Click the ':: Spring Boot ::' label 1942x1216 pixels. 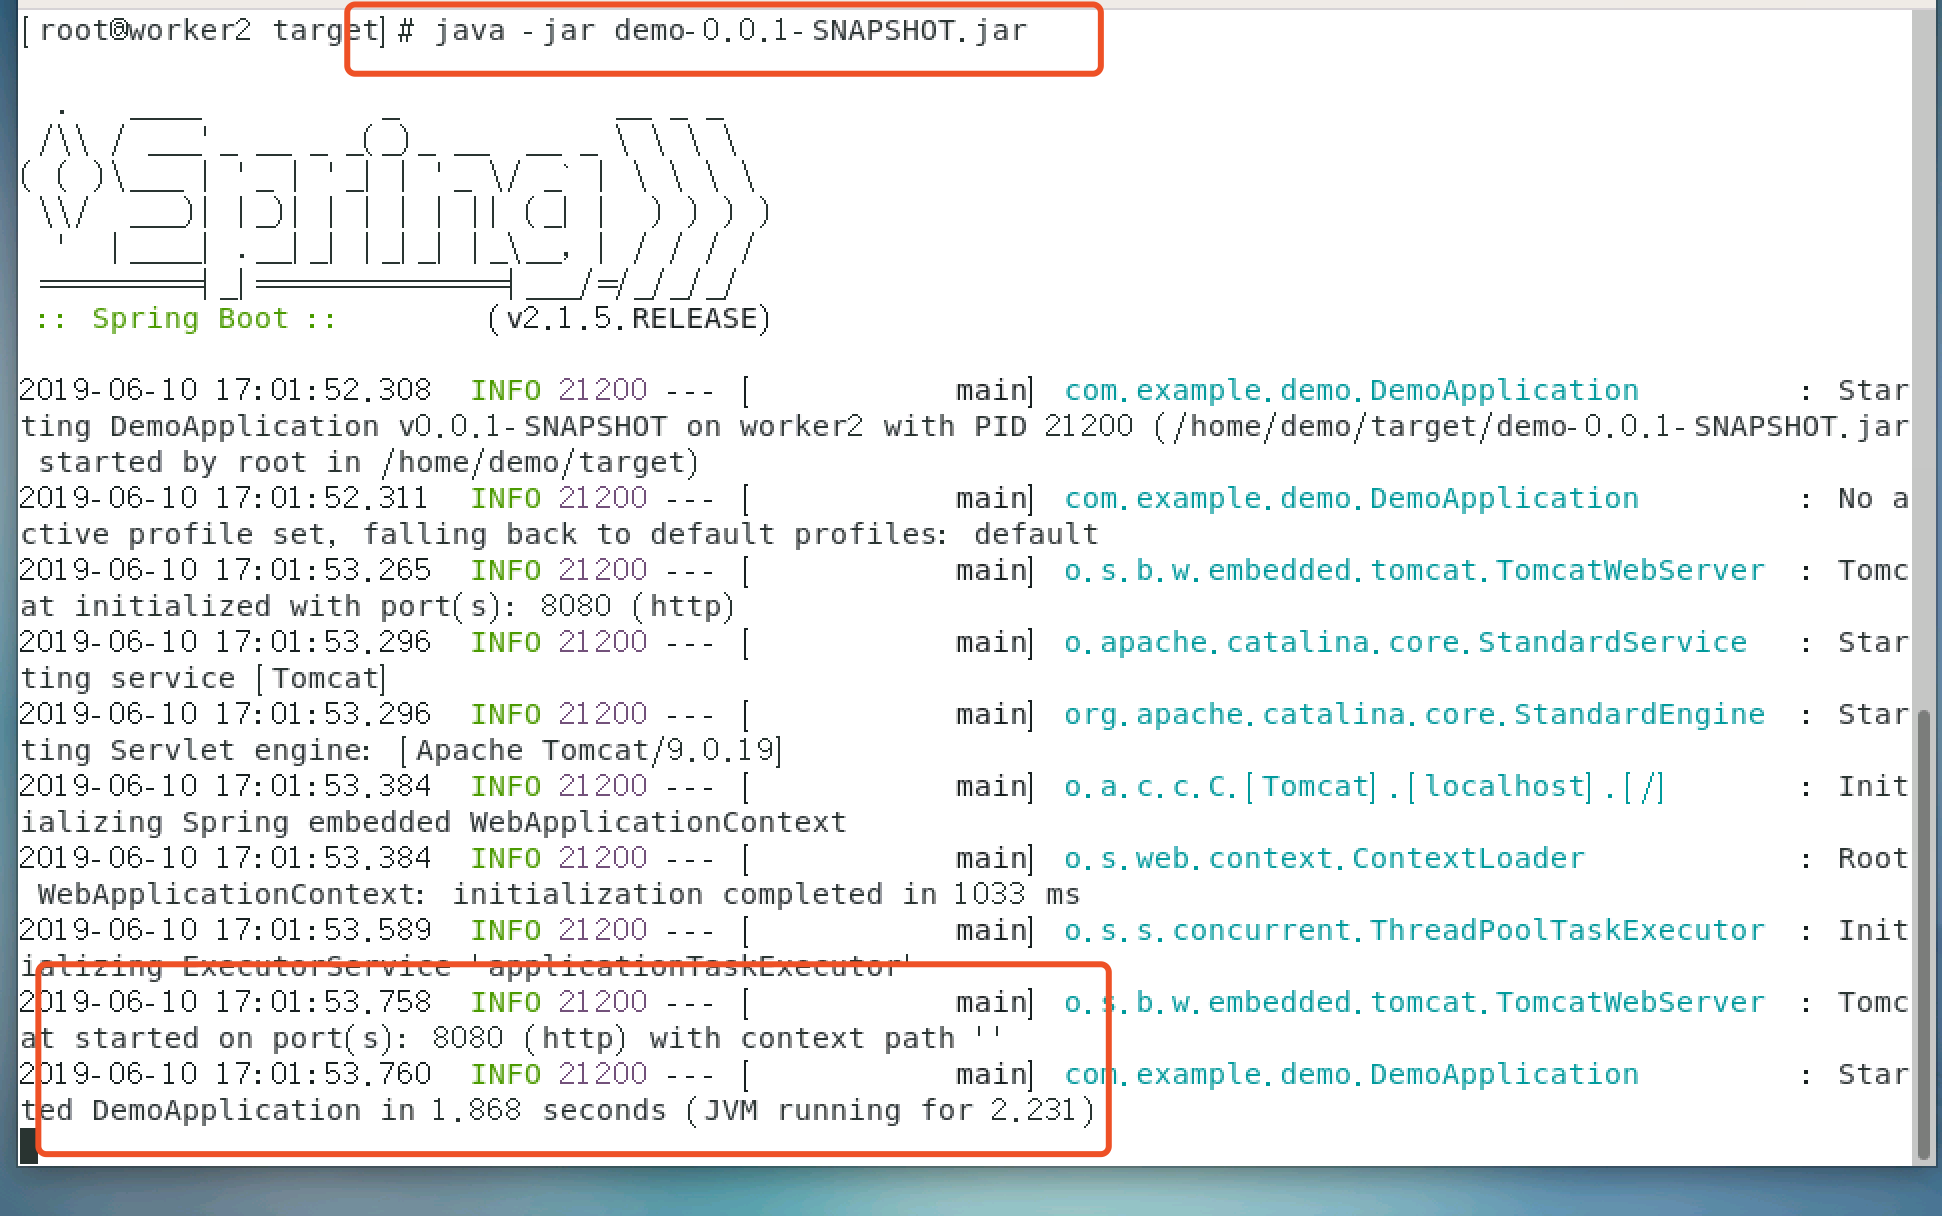click(186, 319)
